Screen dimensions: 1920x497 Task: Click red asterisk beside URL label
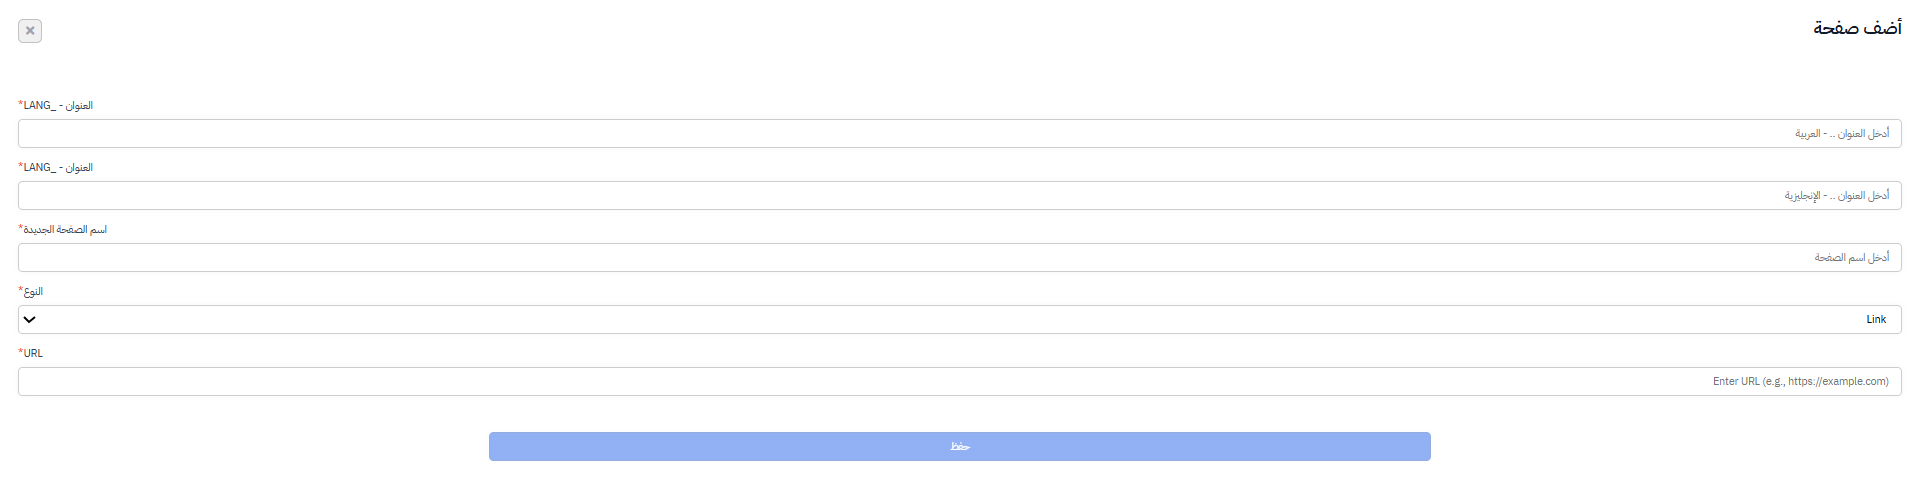(20, 352)
